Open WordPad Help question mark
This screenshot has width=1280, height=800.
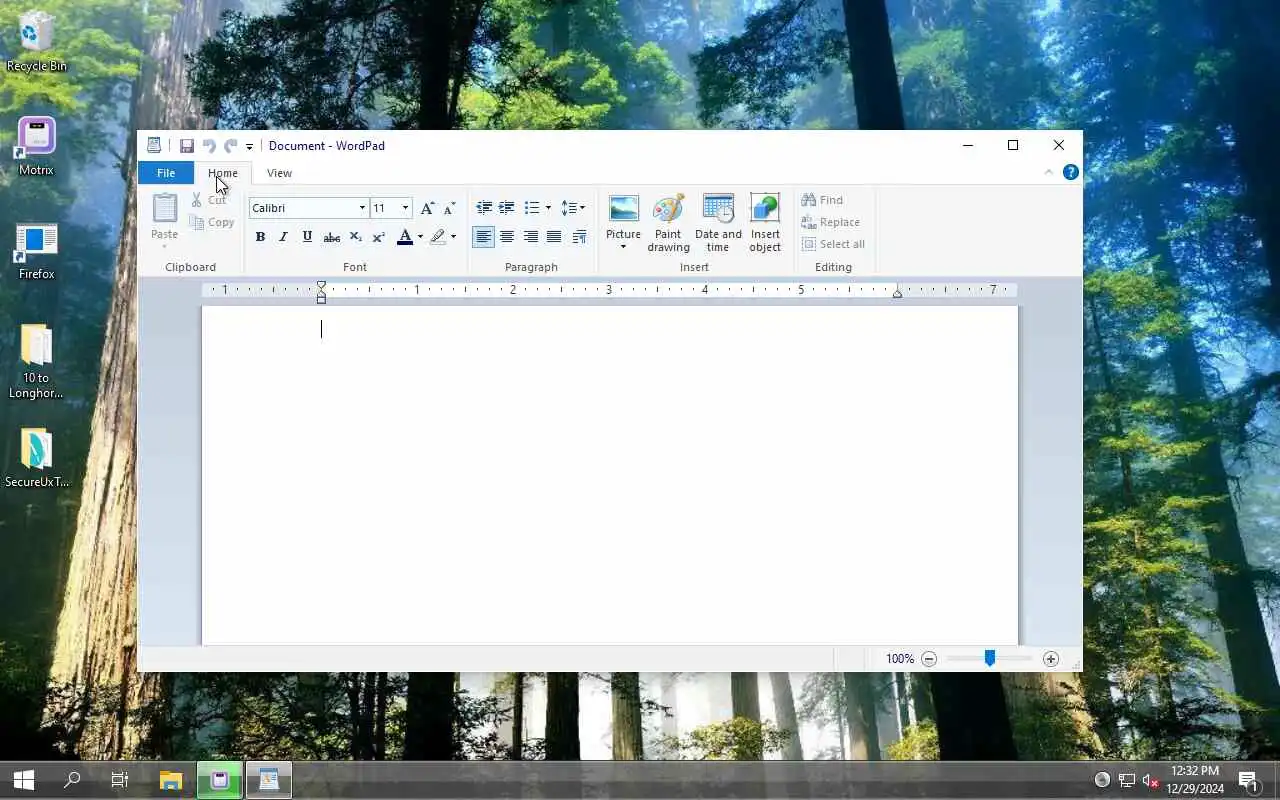(1070, 172)
